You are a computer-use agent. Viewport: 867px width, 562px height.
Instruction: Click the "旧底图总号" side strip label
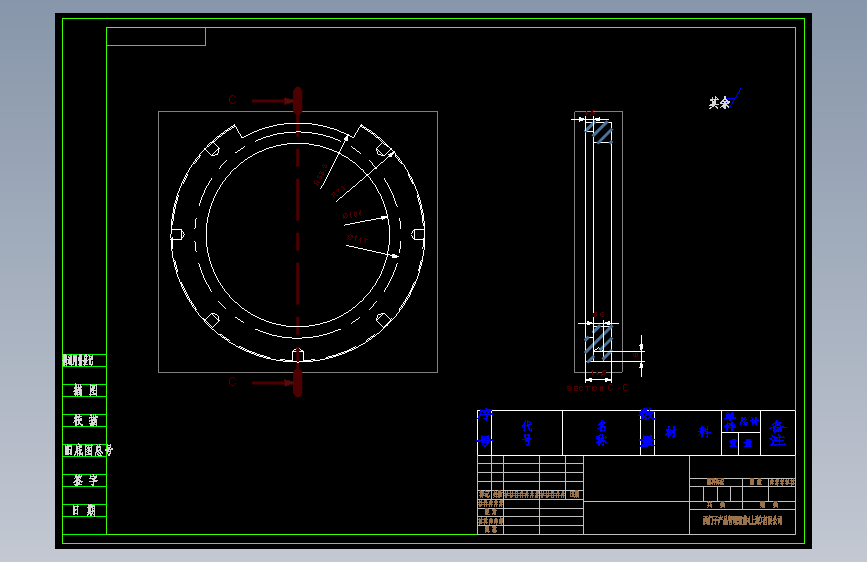coord(88,450)
